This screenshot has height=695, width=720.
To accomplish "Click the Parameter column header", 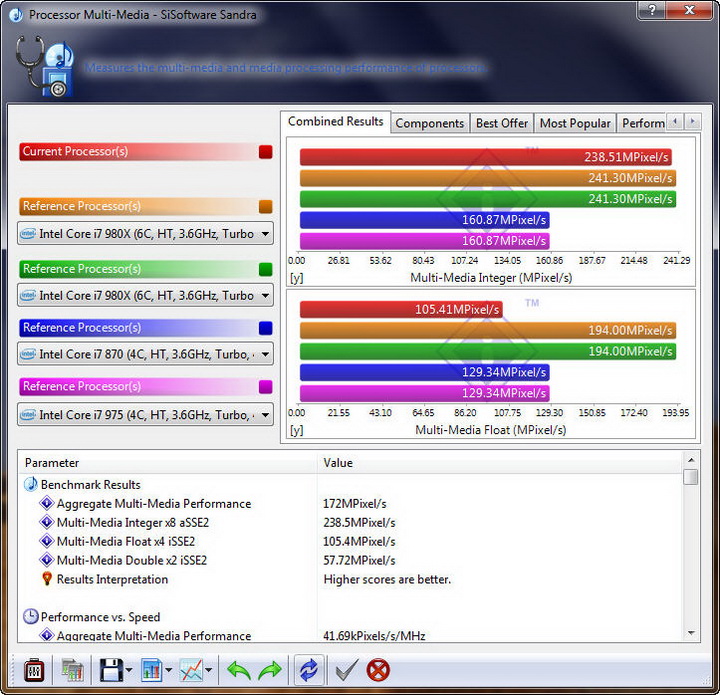I will (168, 463).
